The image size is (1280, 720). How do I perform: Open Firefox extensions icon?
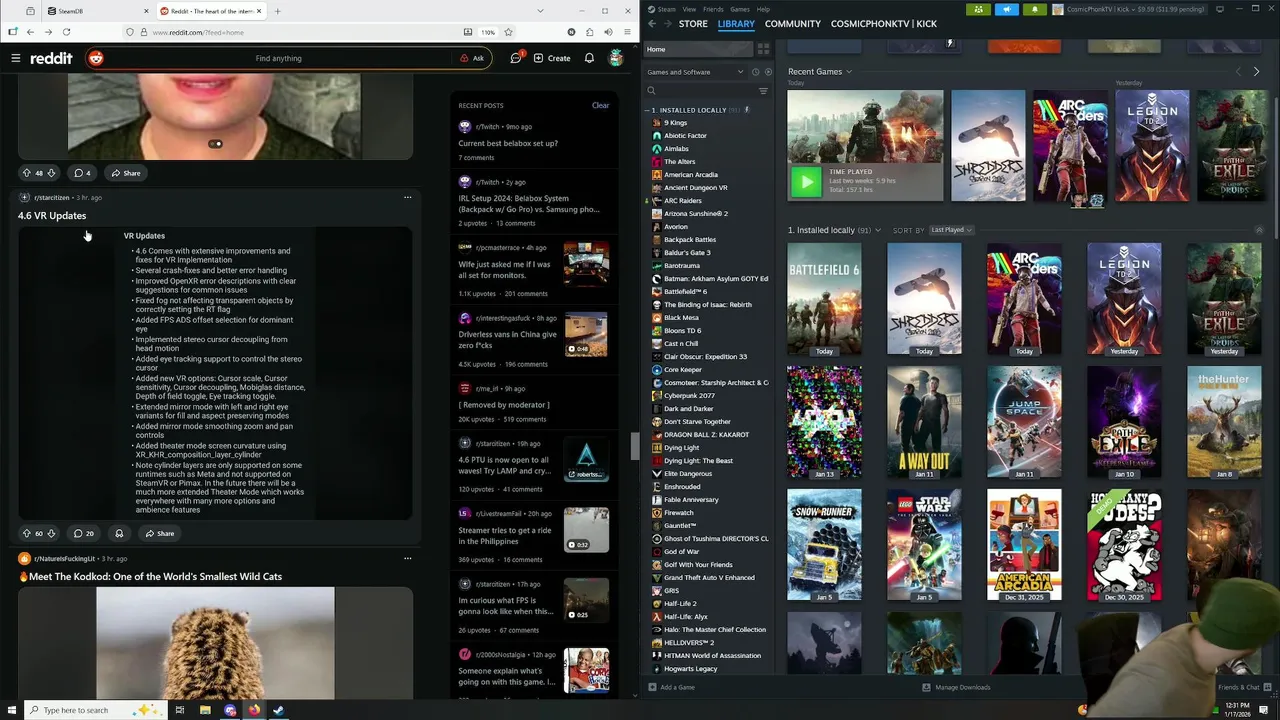590,32
